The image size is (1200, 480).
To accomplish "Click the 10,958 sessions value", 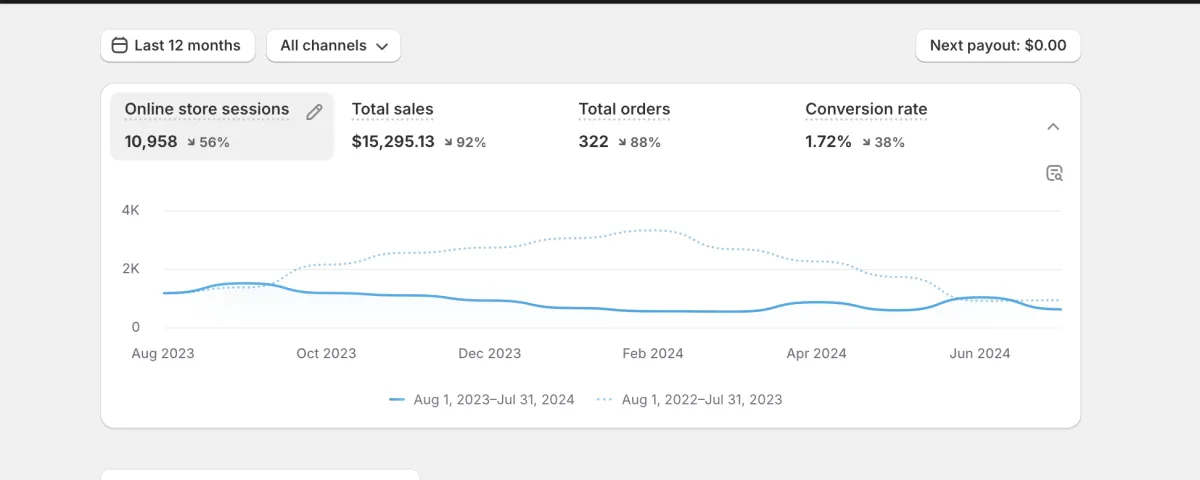I will pyautogui.click(x=151, y=142).
